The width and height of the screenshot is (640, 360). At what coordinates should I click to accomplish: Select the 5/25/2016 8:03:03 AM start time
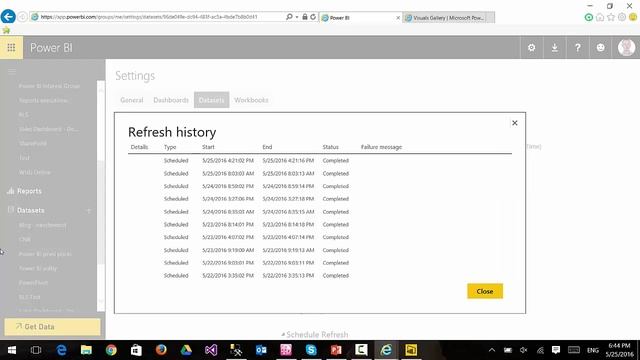click(x=228, y=173)
